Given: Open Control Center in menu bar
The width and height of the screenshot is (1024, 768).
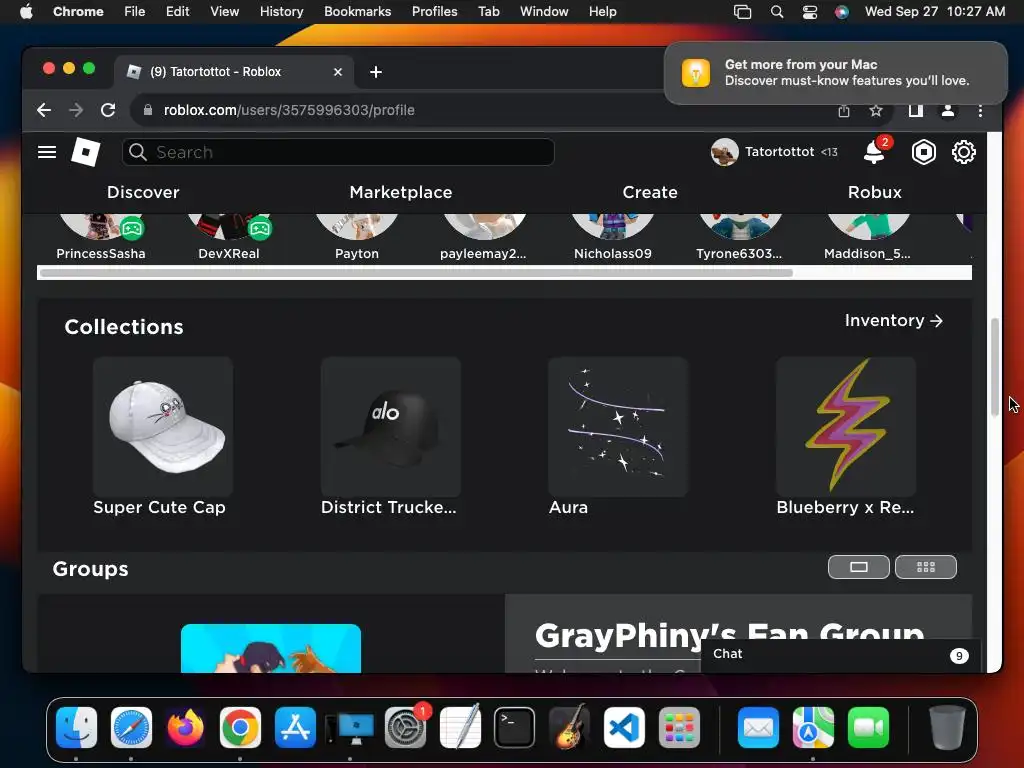Looking at the screenshot, I should 810,12.
